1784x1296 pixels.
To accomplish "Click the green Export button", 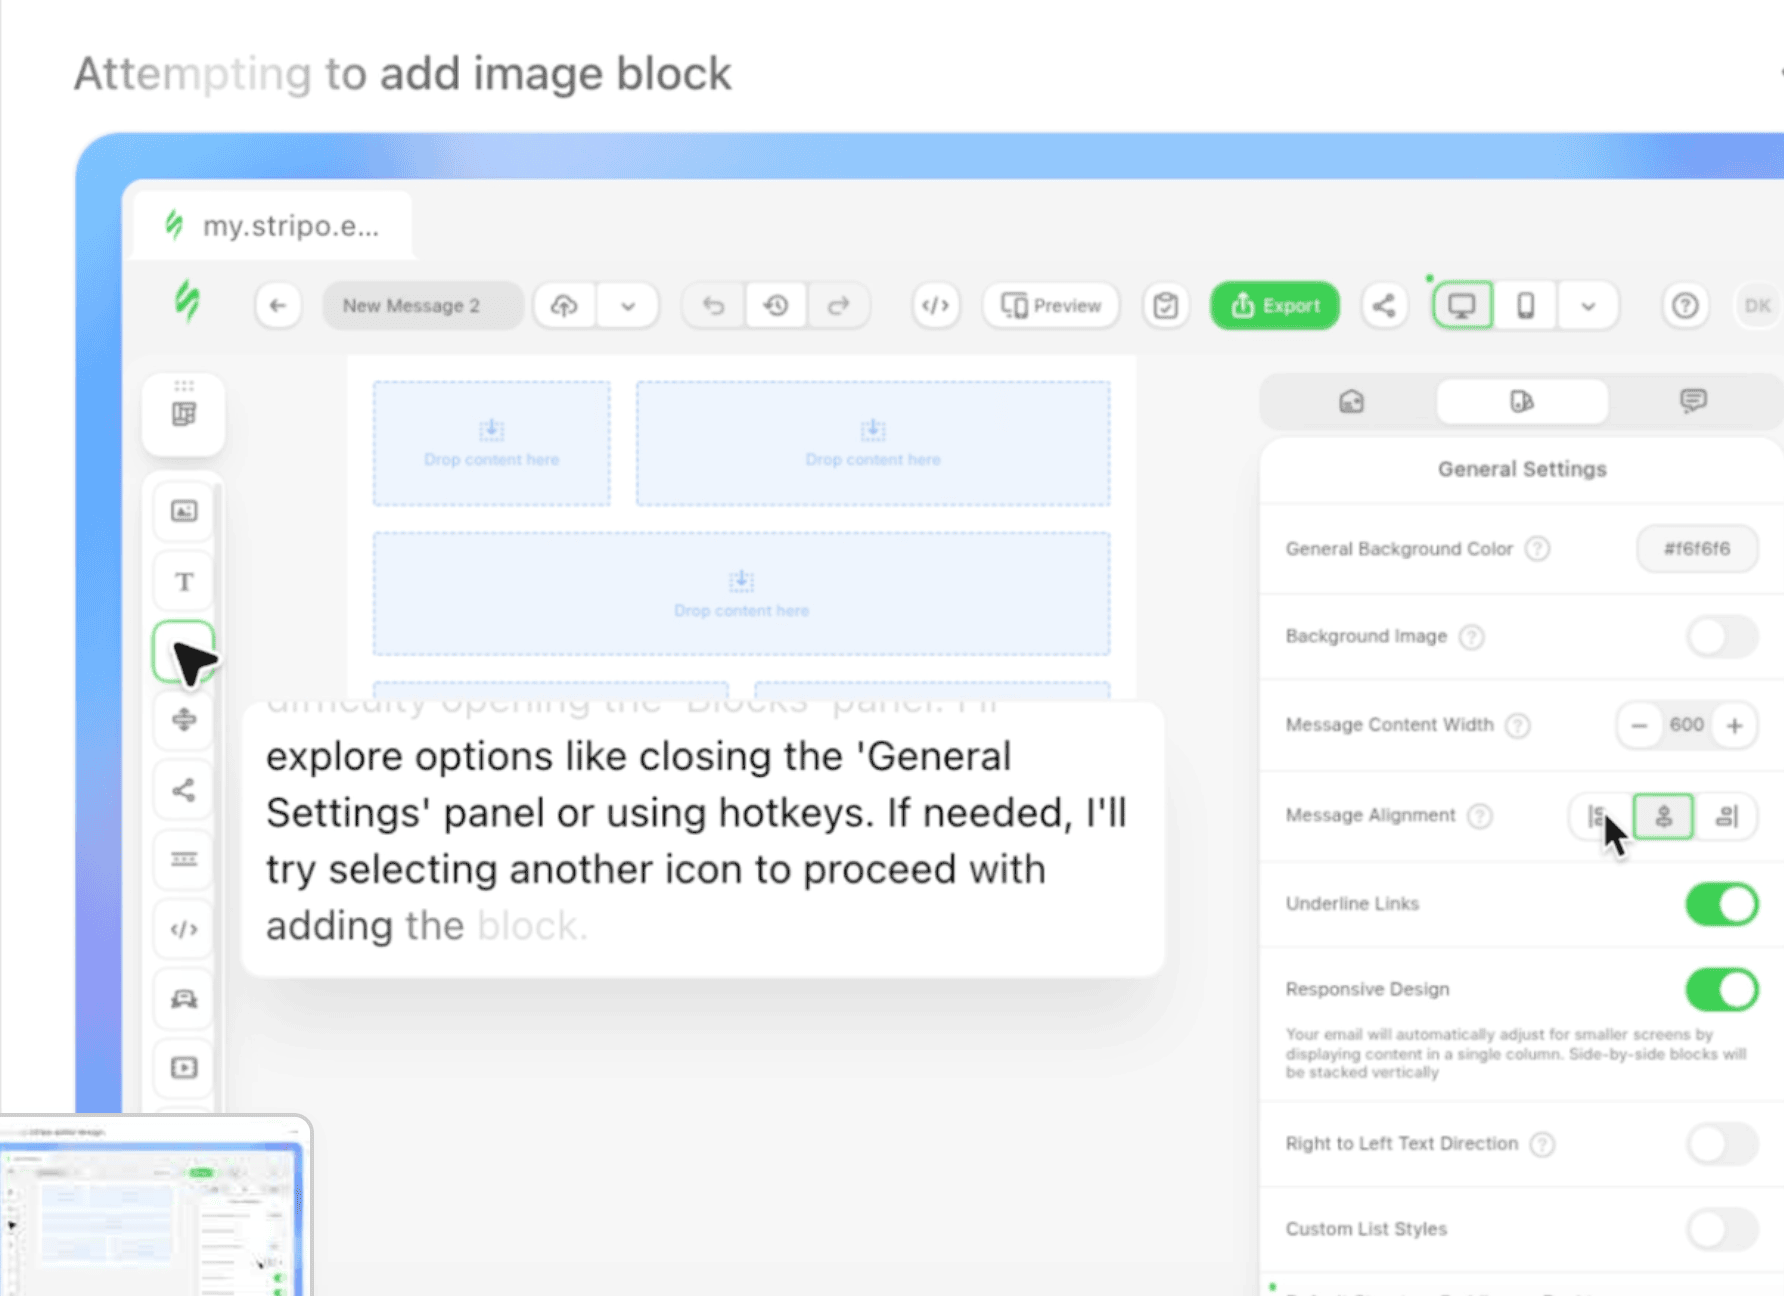I will point(1275,305).
